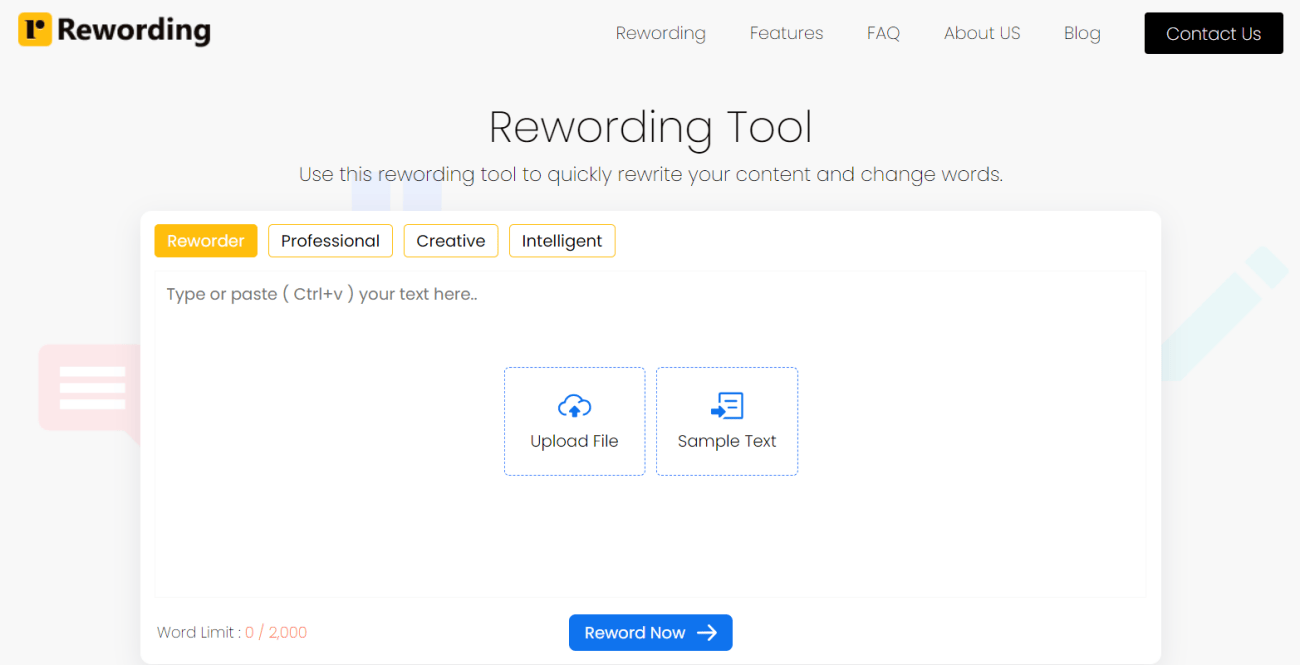Open the FAQ link

click(883, 33)
